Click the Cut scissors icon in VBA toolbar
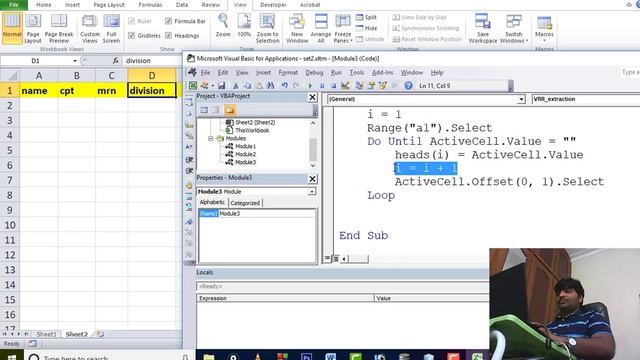Screen dimensions: 640x360 pos(236,86)
